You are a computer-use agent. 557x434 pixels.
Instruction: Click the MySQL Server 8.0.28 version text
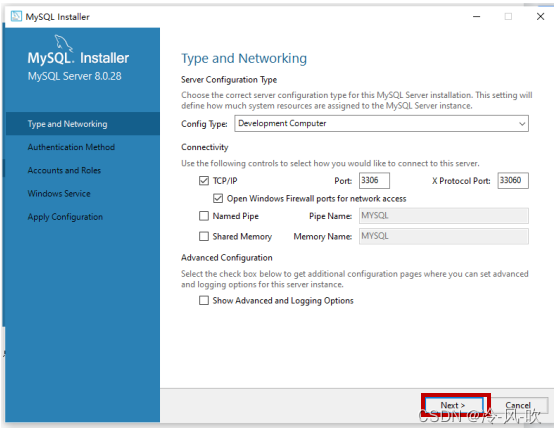click(x=75, y=76)
